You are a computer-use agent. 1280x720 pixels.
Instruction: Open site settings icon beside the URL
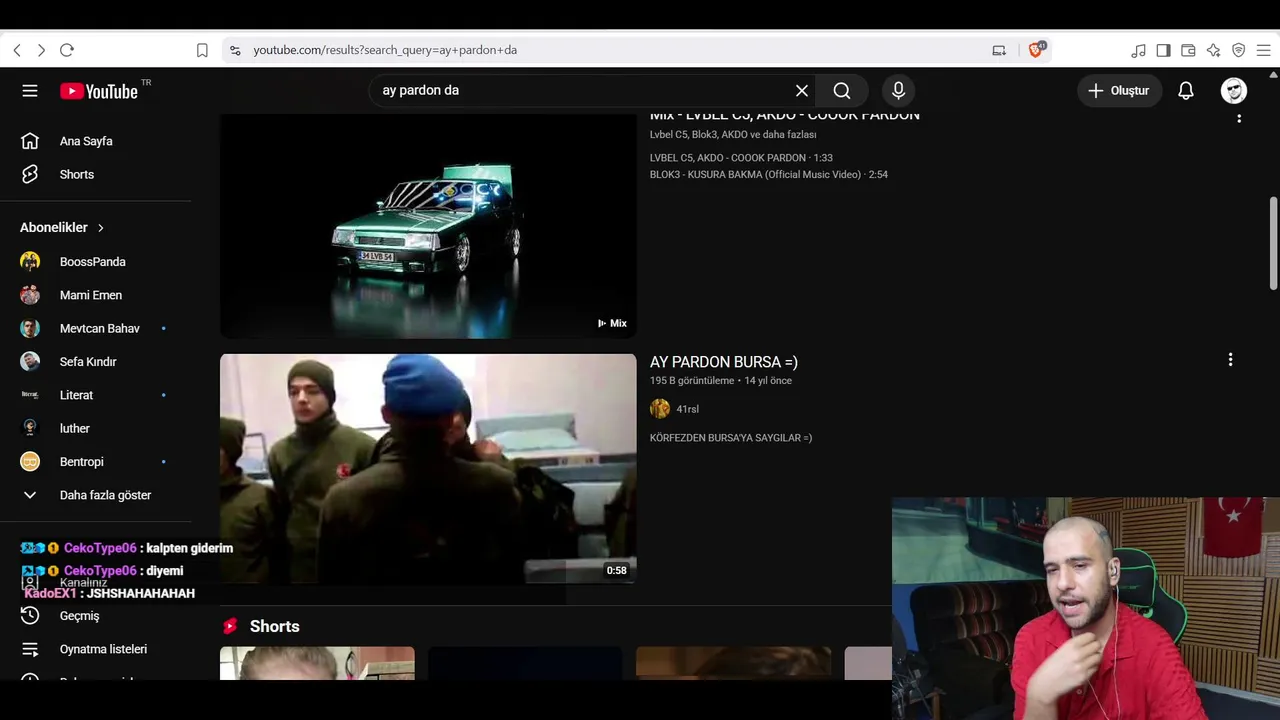click(x=235, y=50)
